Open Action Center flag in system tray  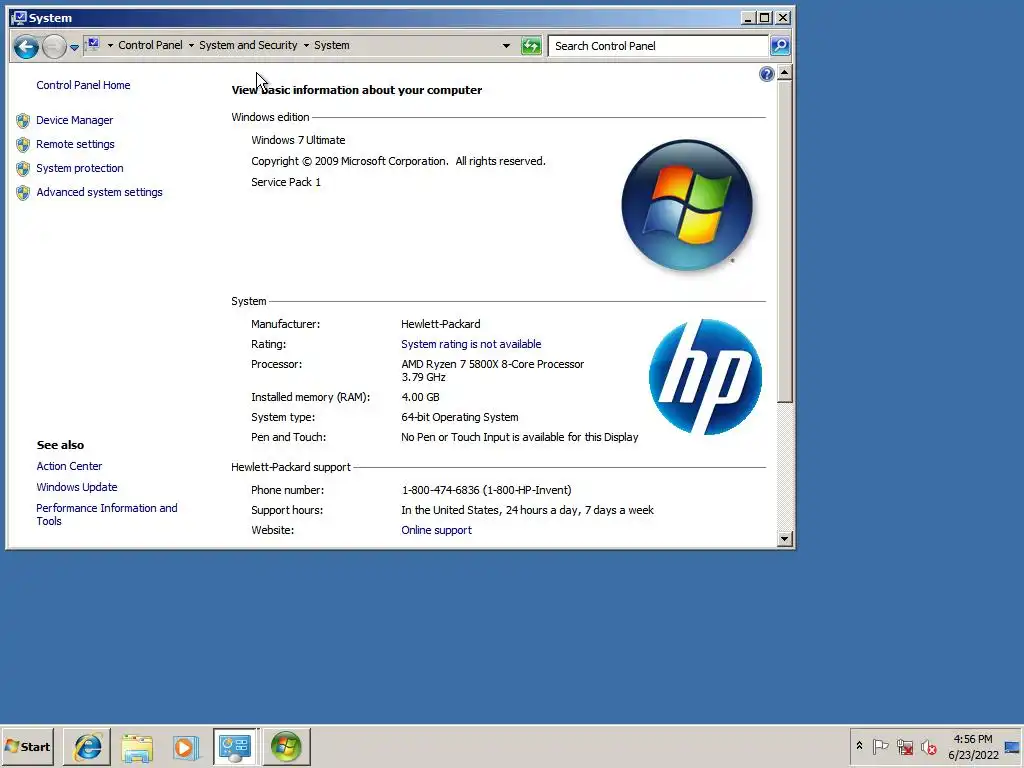[880, 746]
